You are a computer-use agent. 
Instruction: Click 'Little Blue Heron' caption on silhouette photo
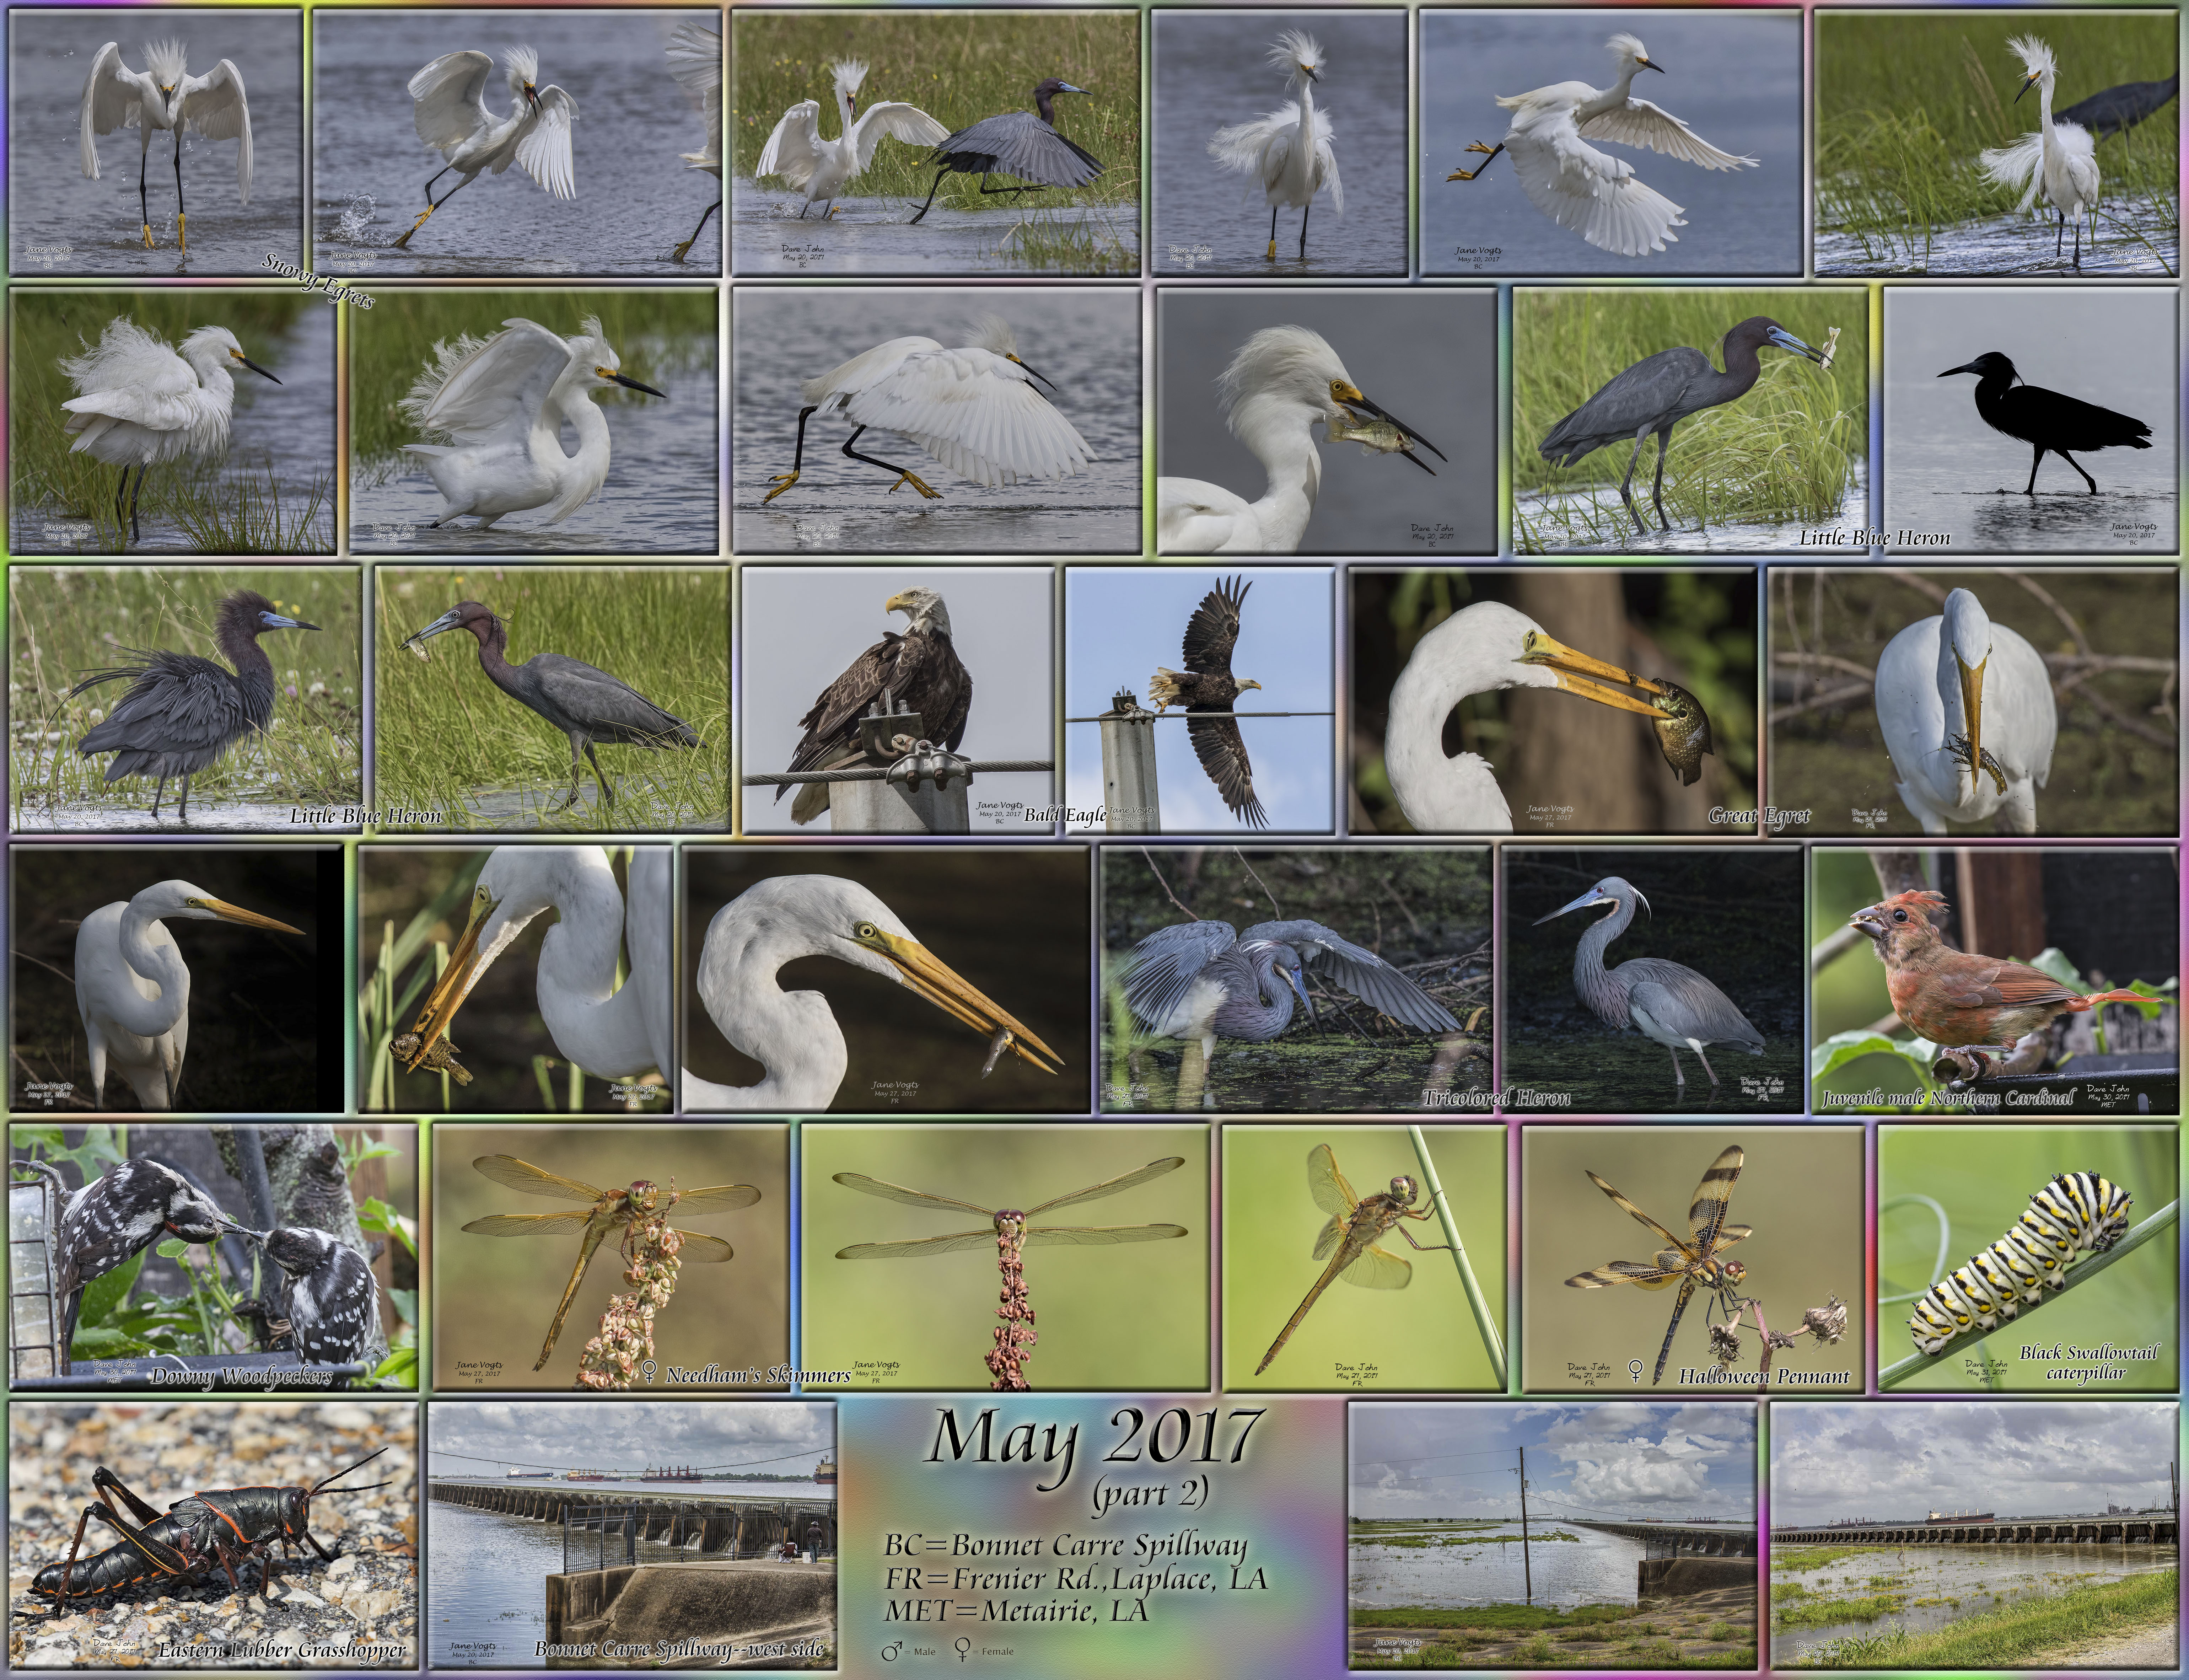coord(1874,538)
